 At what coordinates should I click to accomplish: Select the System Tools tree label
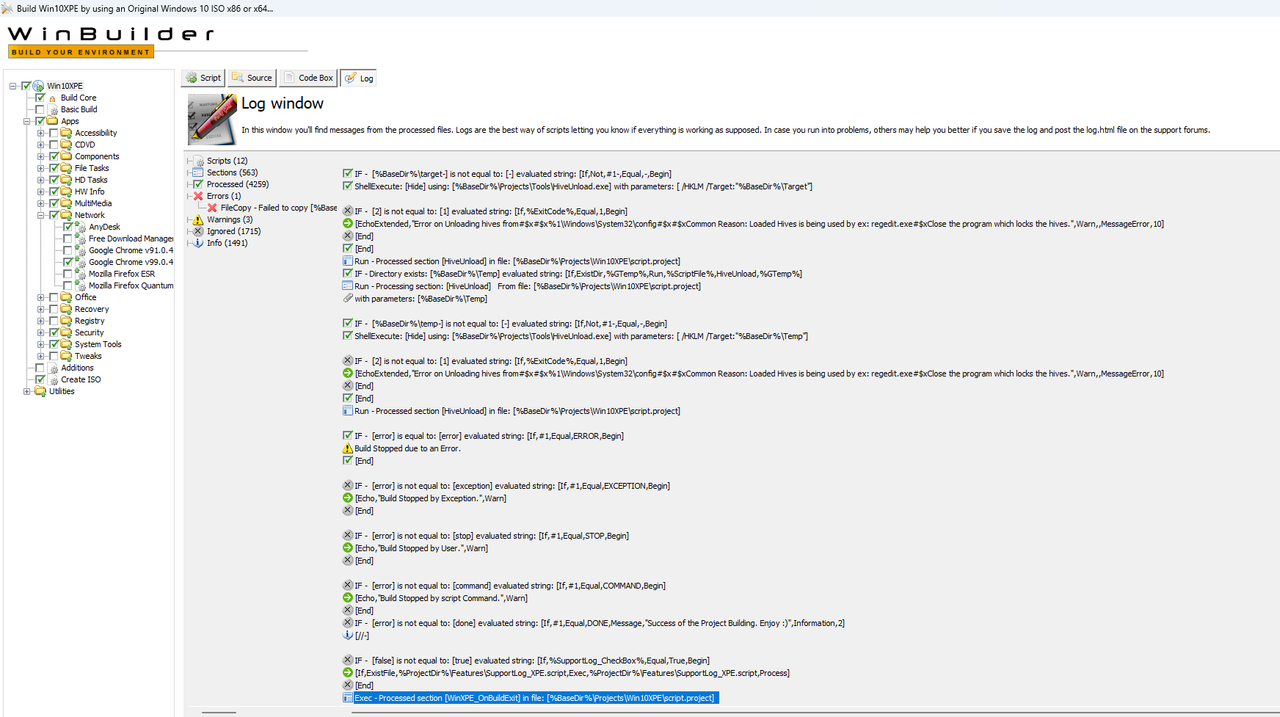point(98,344)
